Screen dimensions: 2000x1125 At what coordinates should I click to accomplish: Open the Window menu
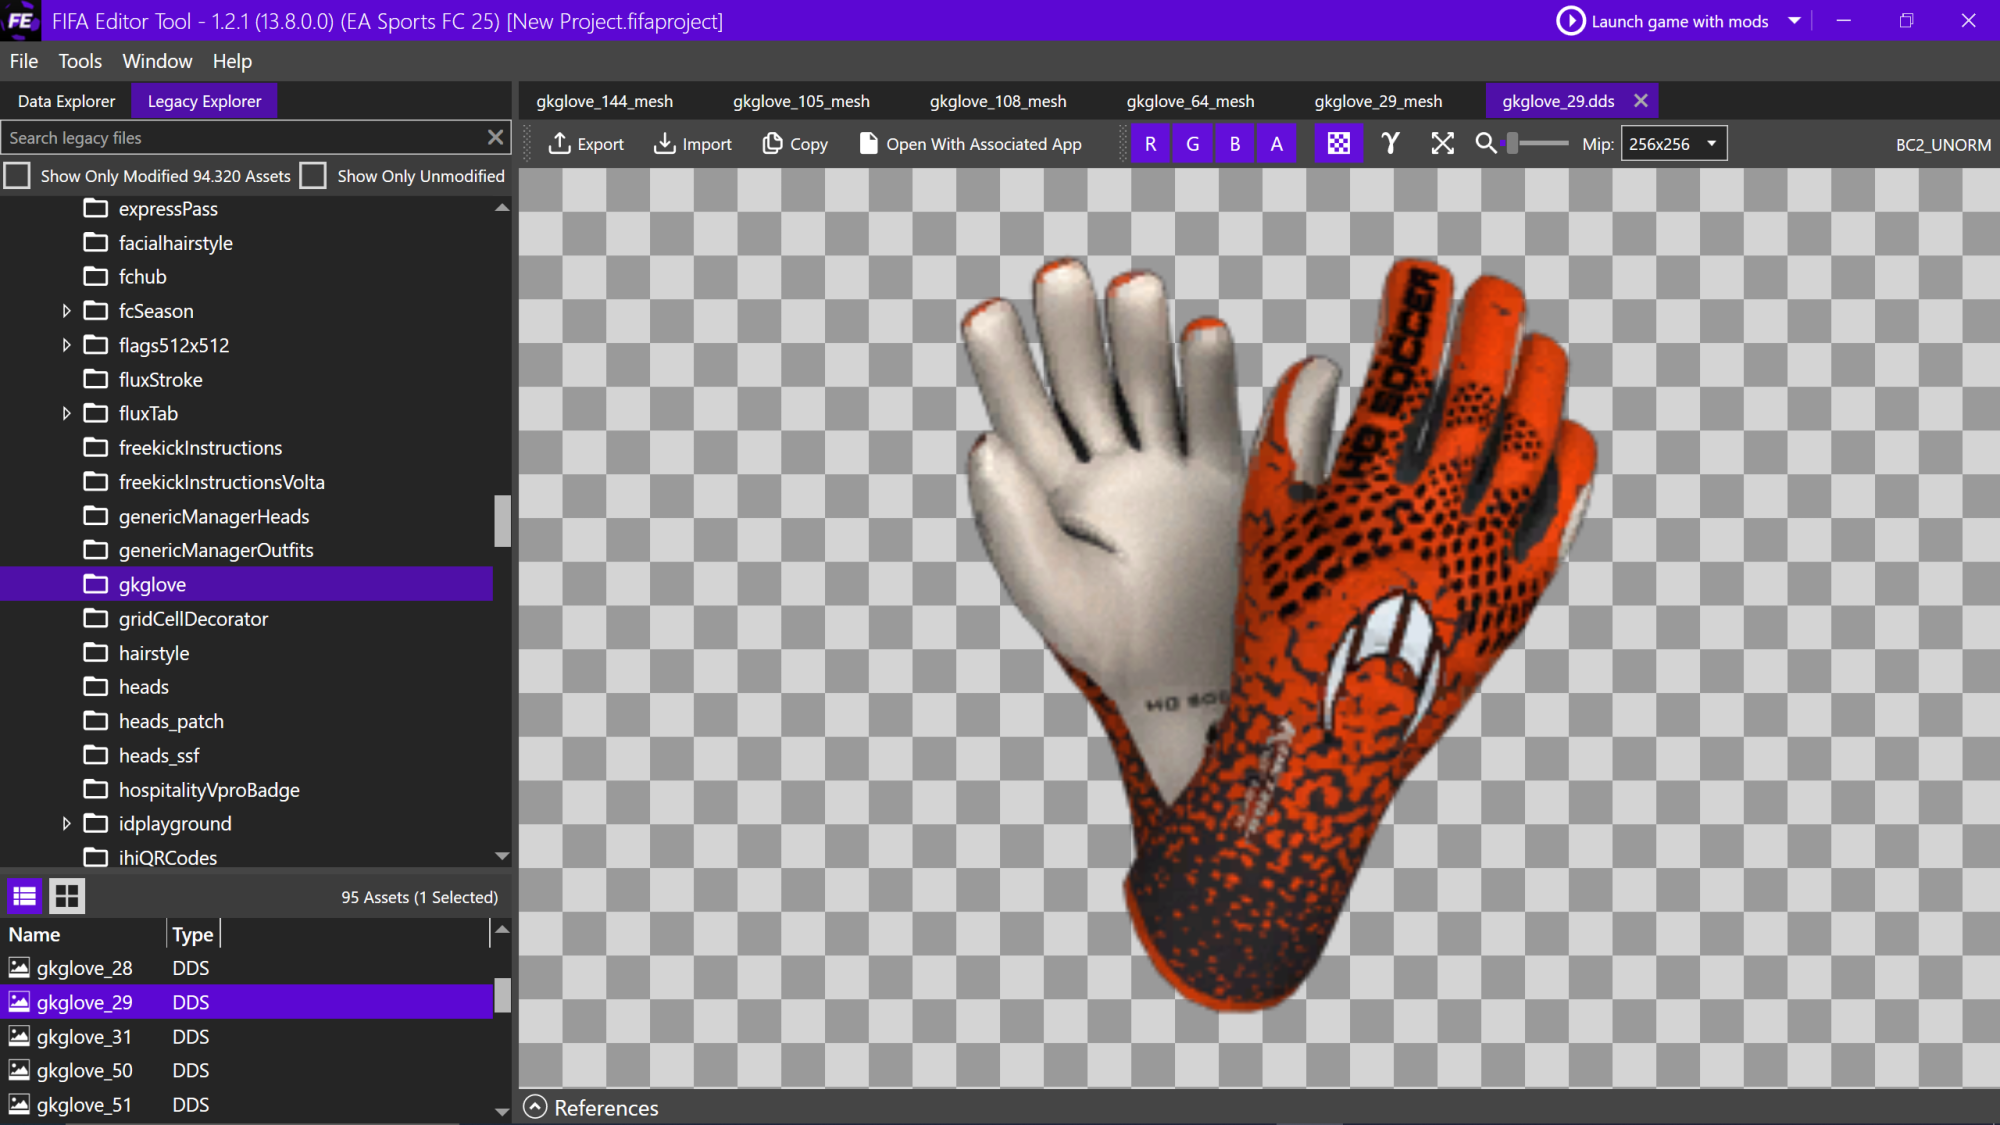coord(157,61)
